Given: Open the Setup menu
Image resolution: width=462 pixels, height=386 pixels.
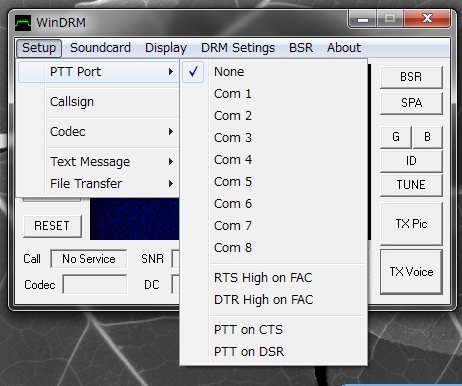Looking at the screenshot, I should click(39, 48).
